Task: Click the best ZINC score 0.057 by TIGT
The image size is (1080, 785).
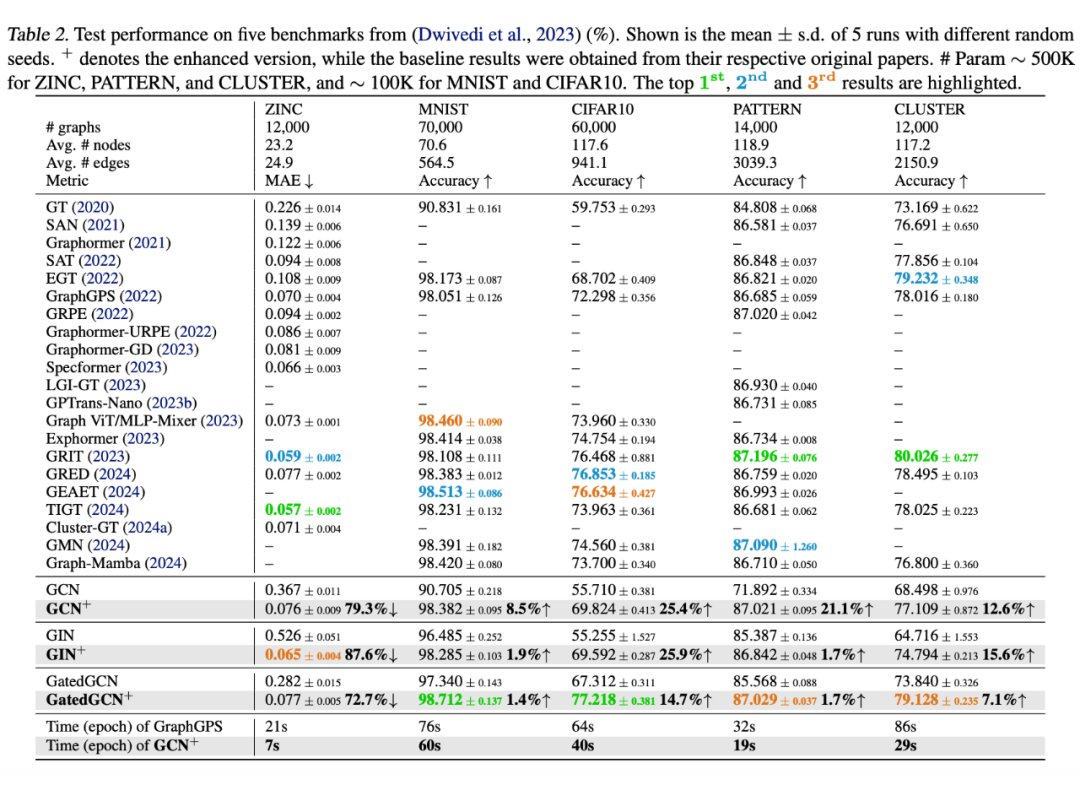Action: click(284, 510)
